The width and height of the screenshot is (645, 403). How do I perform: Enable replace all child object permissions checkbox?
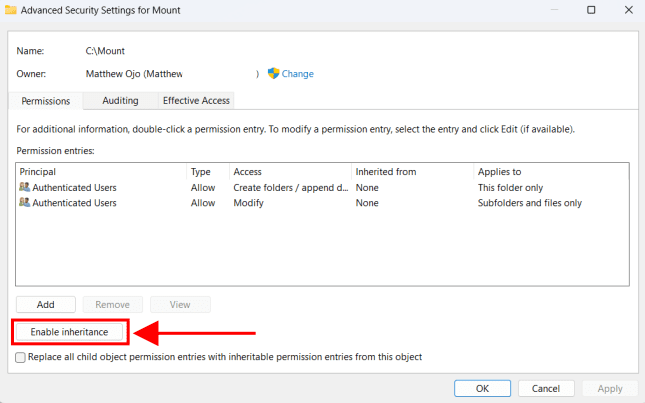21,357
